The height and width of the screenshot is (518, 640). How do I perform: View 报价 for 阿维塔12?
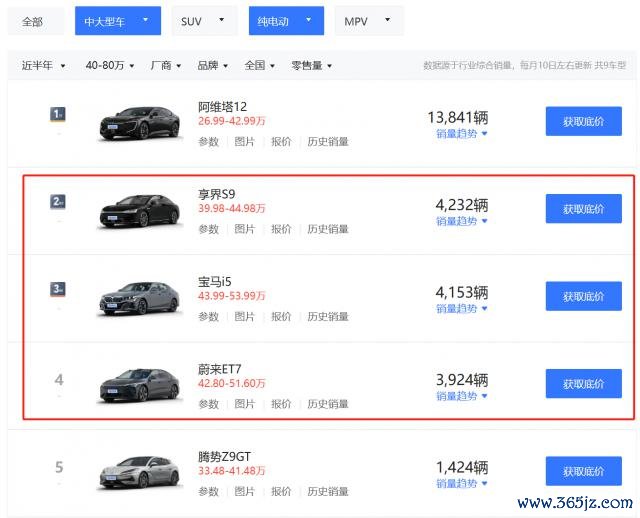pyautogui.click(x=281, y=142)
